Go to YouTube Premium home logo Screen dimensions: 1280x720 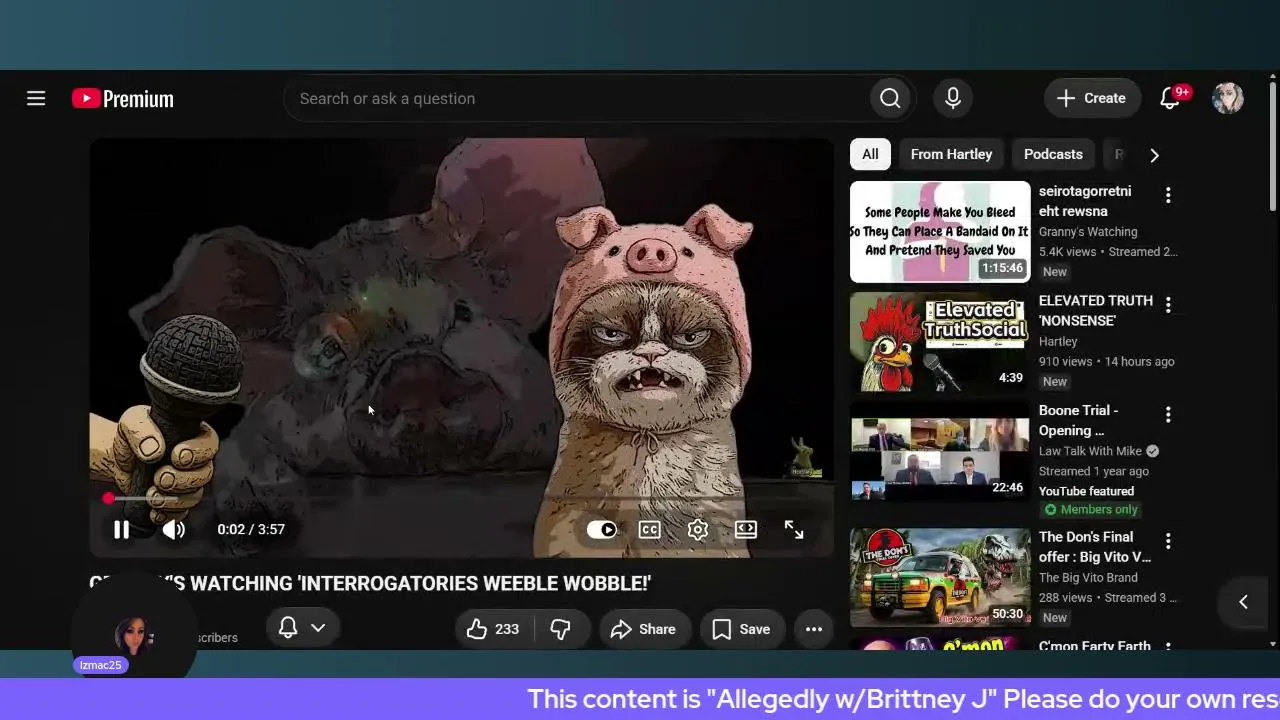click(x=123, y=98)
